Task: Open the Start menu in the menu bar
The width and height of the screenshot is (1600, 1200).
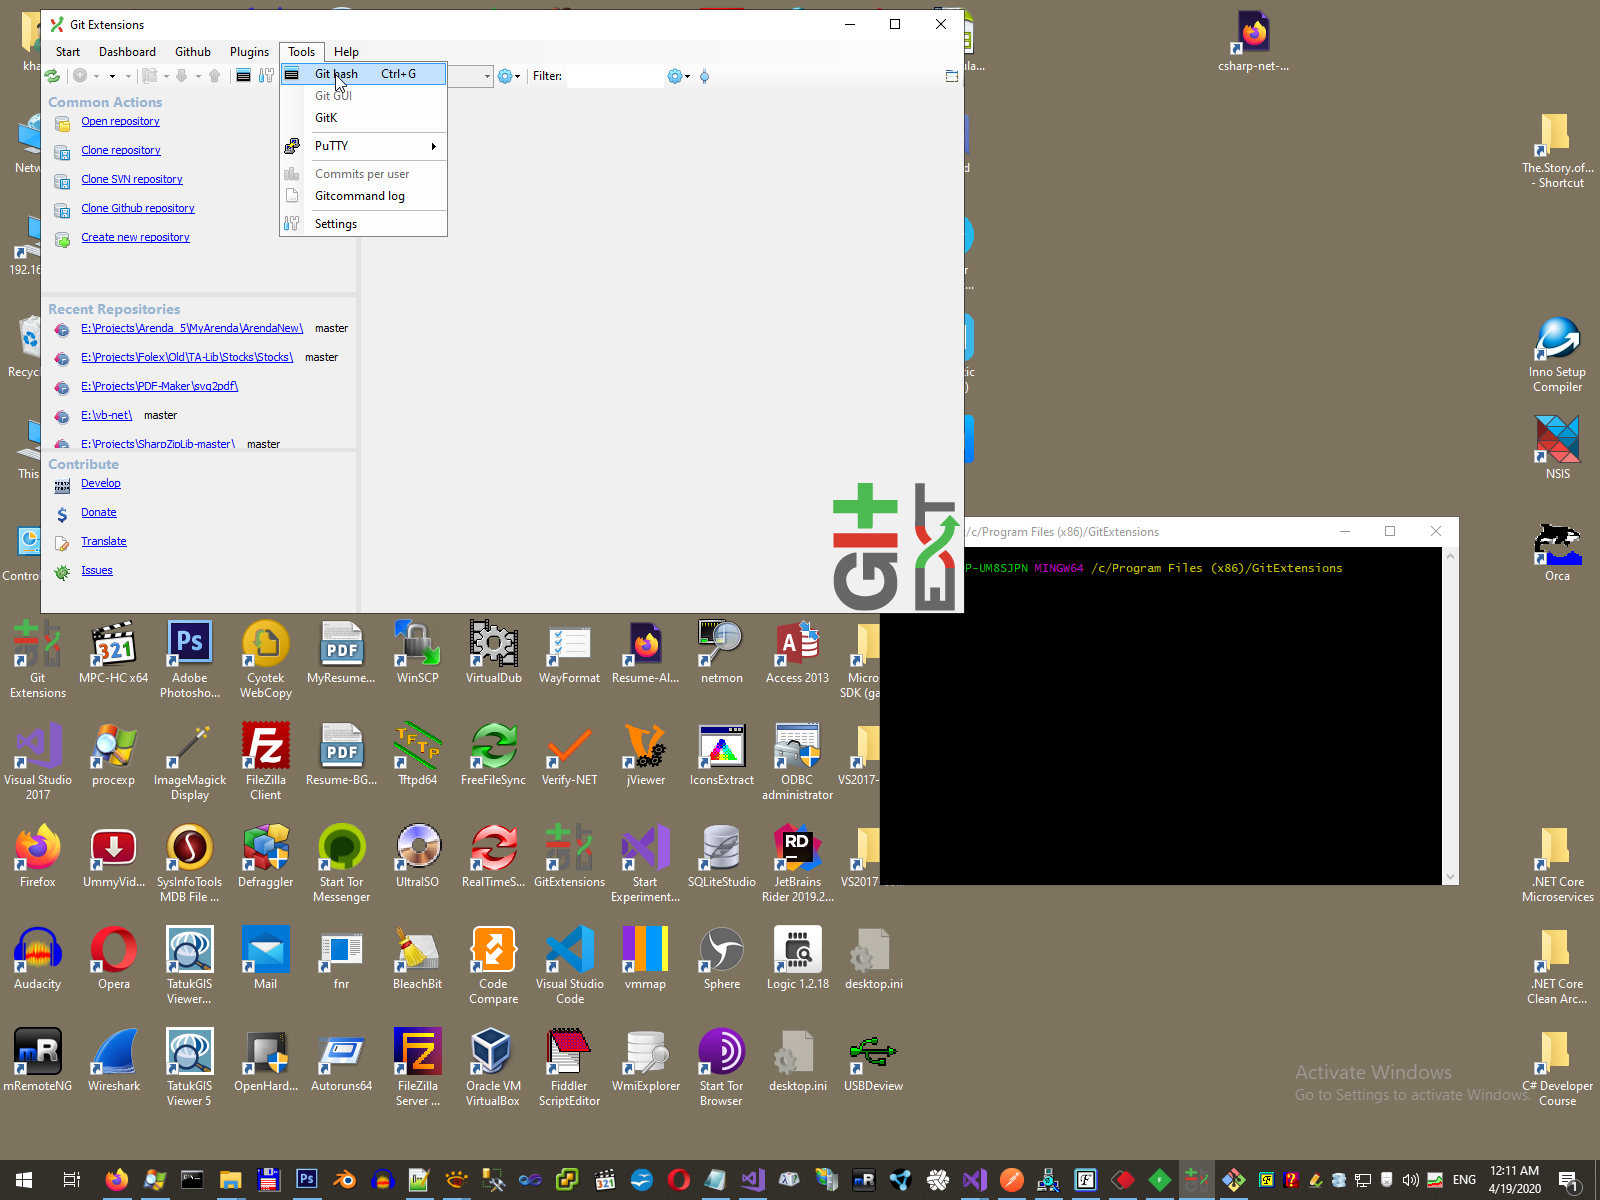Action: pos(68,52)
